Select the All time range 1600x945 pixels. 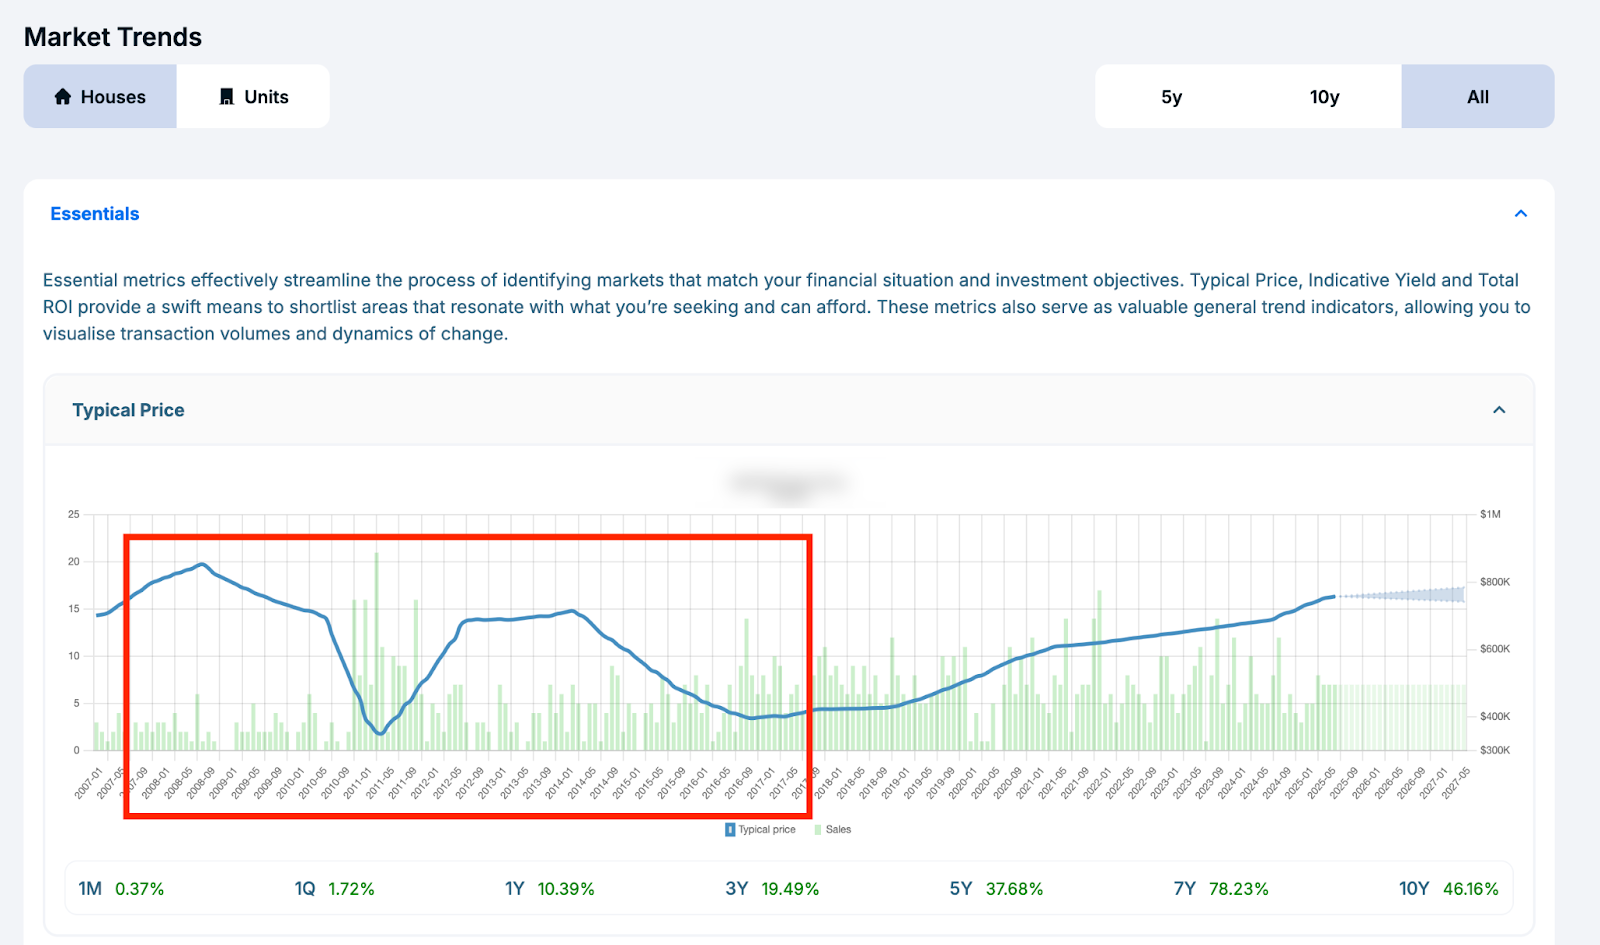click(1478, 97)
